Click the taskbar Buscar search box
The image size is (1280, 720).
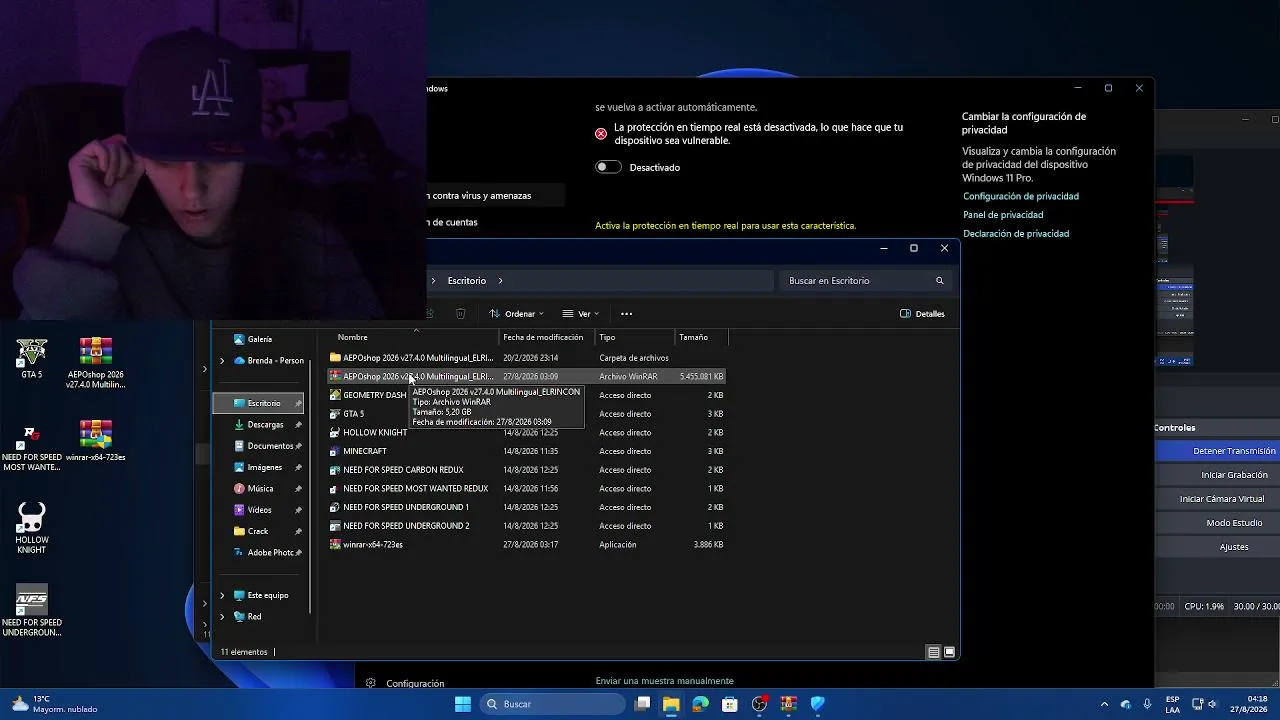552,704
